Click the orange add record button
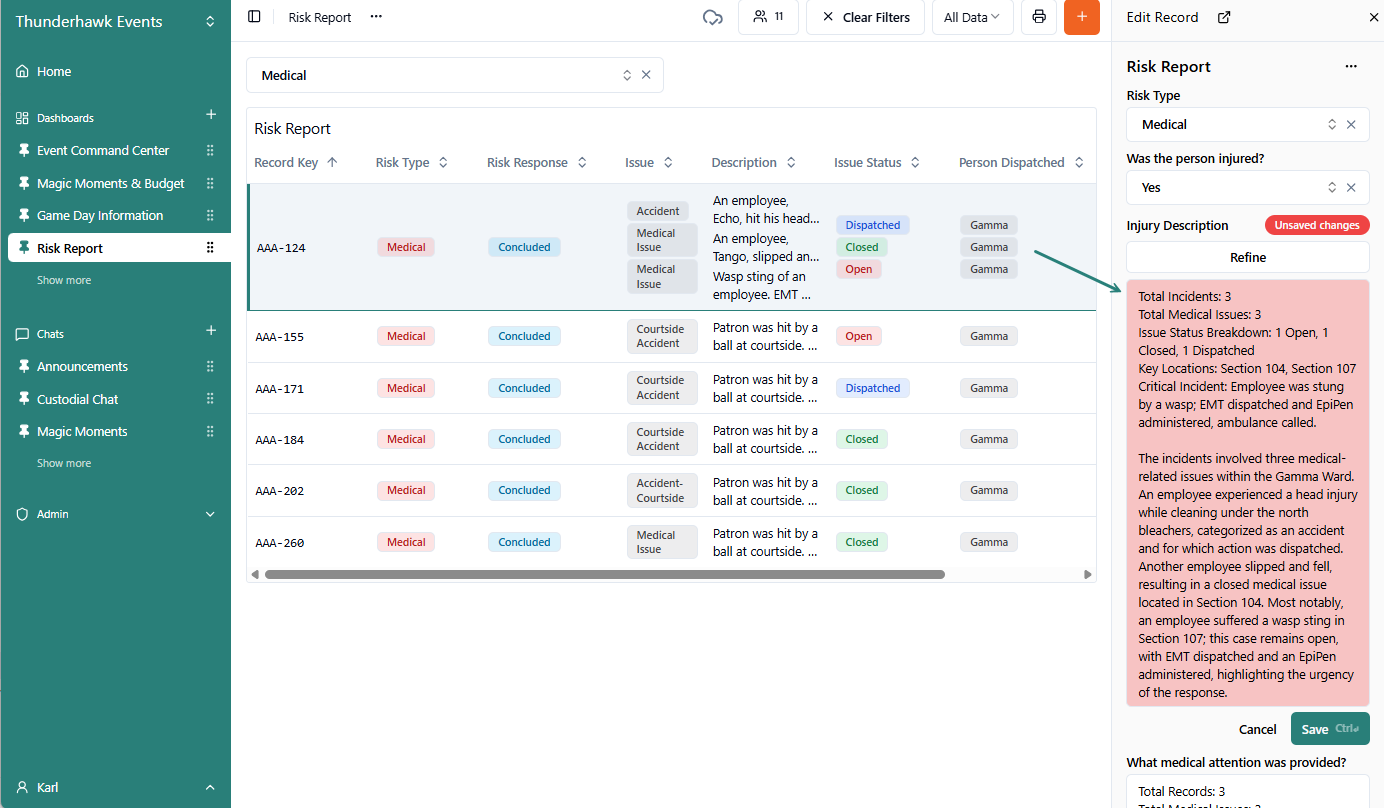Screen dimensions: 1384x808 tap(1081, 17)
